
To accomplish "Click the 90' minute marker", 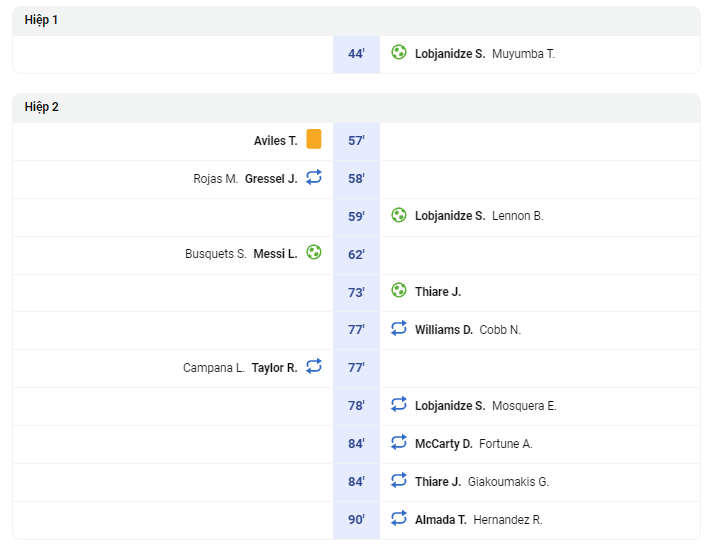I will coord(356,520).
